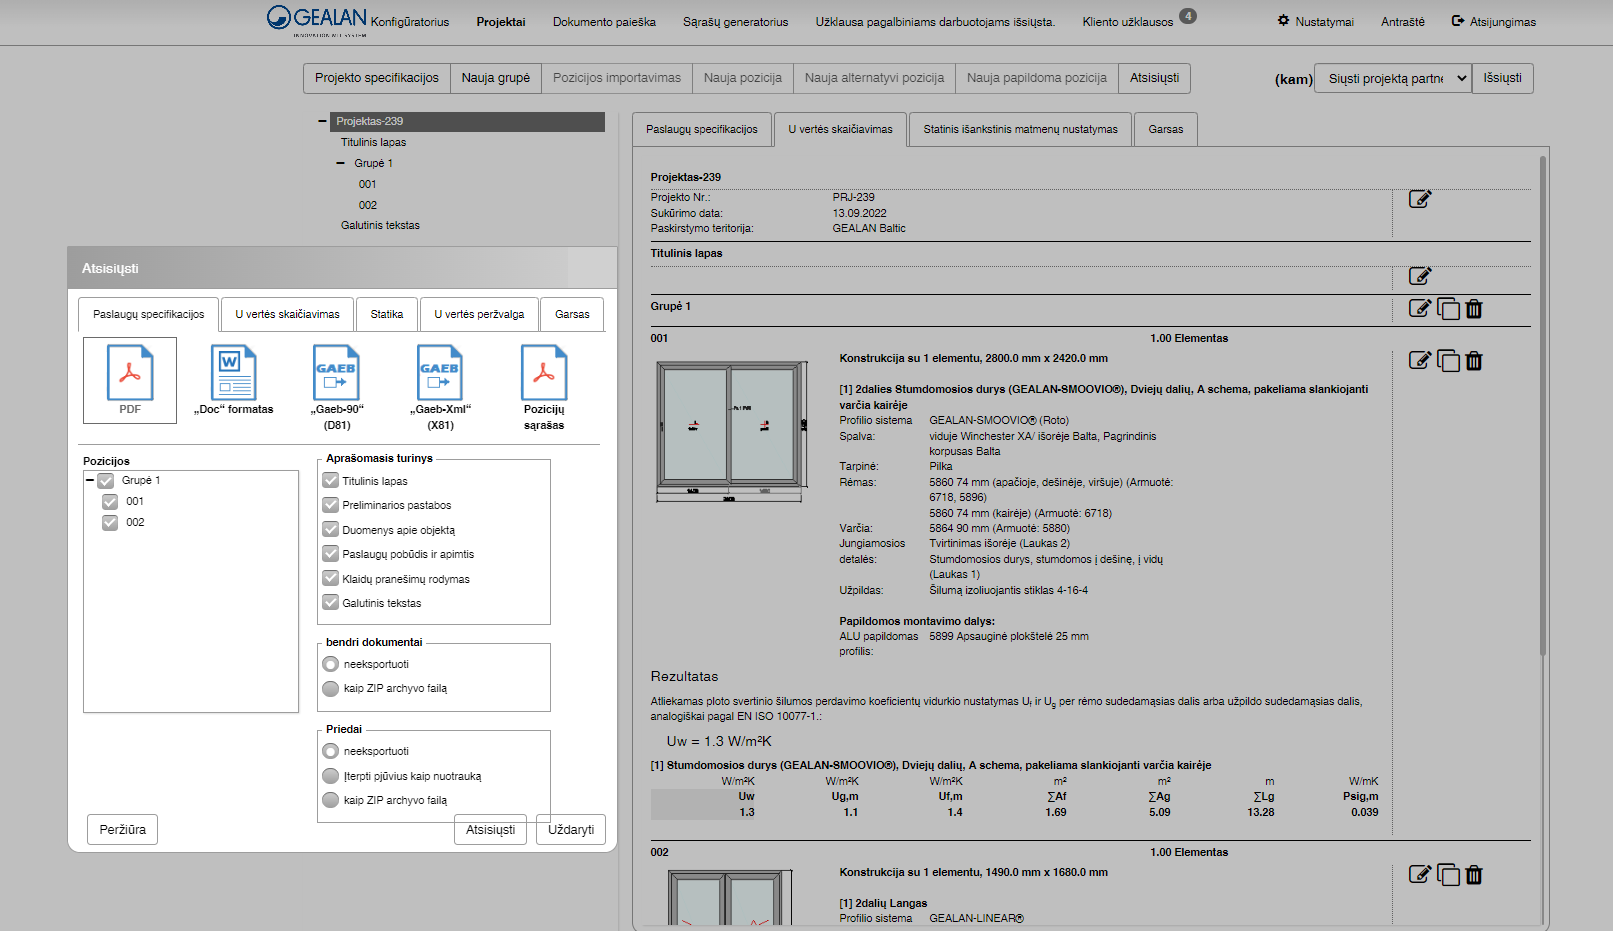Click the Uždaryti button
The height and width of the screenshot is (931, 1613).
[571, 830]
